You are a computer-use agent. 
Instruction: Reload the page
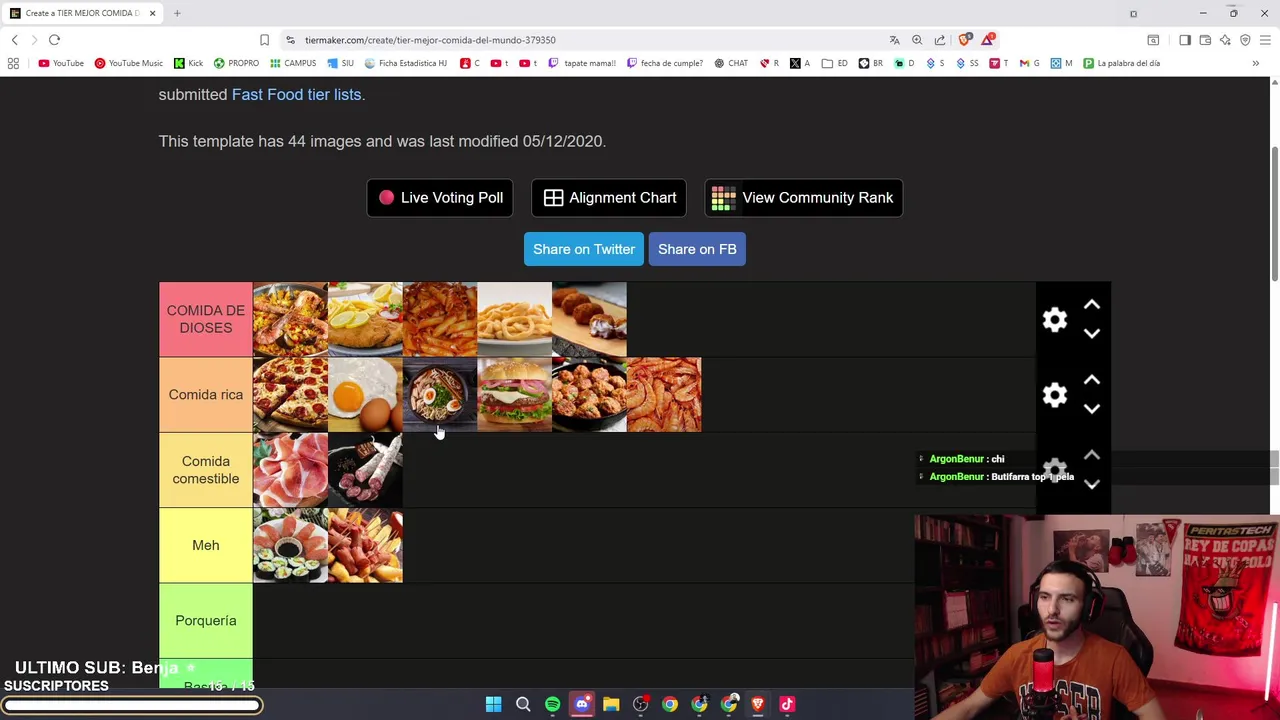coord(54,40)
